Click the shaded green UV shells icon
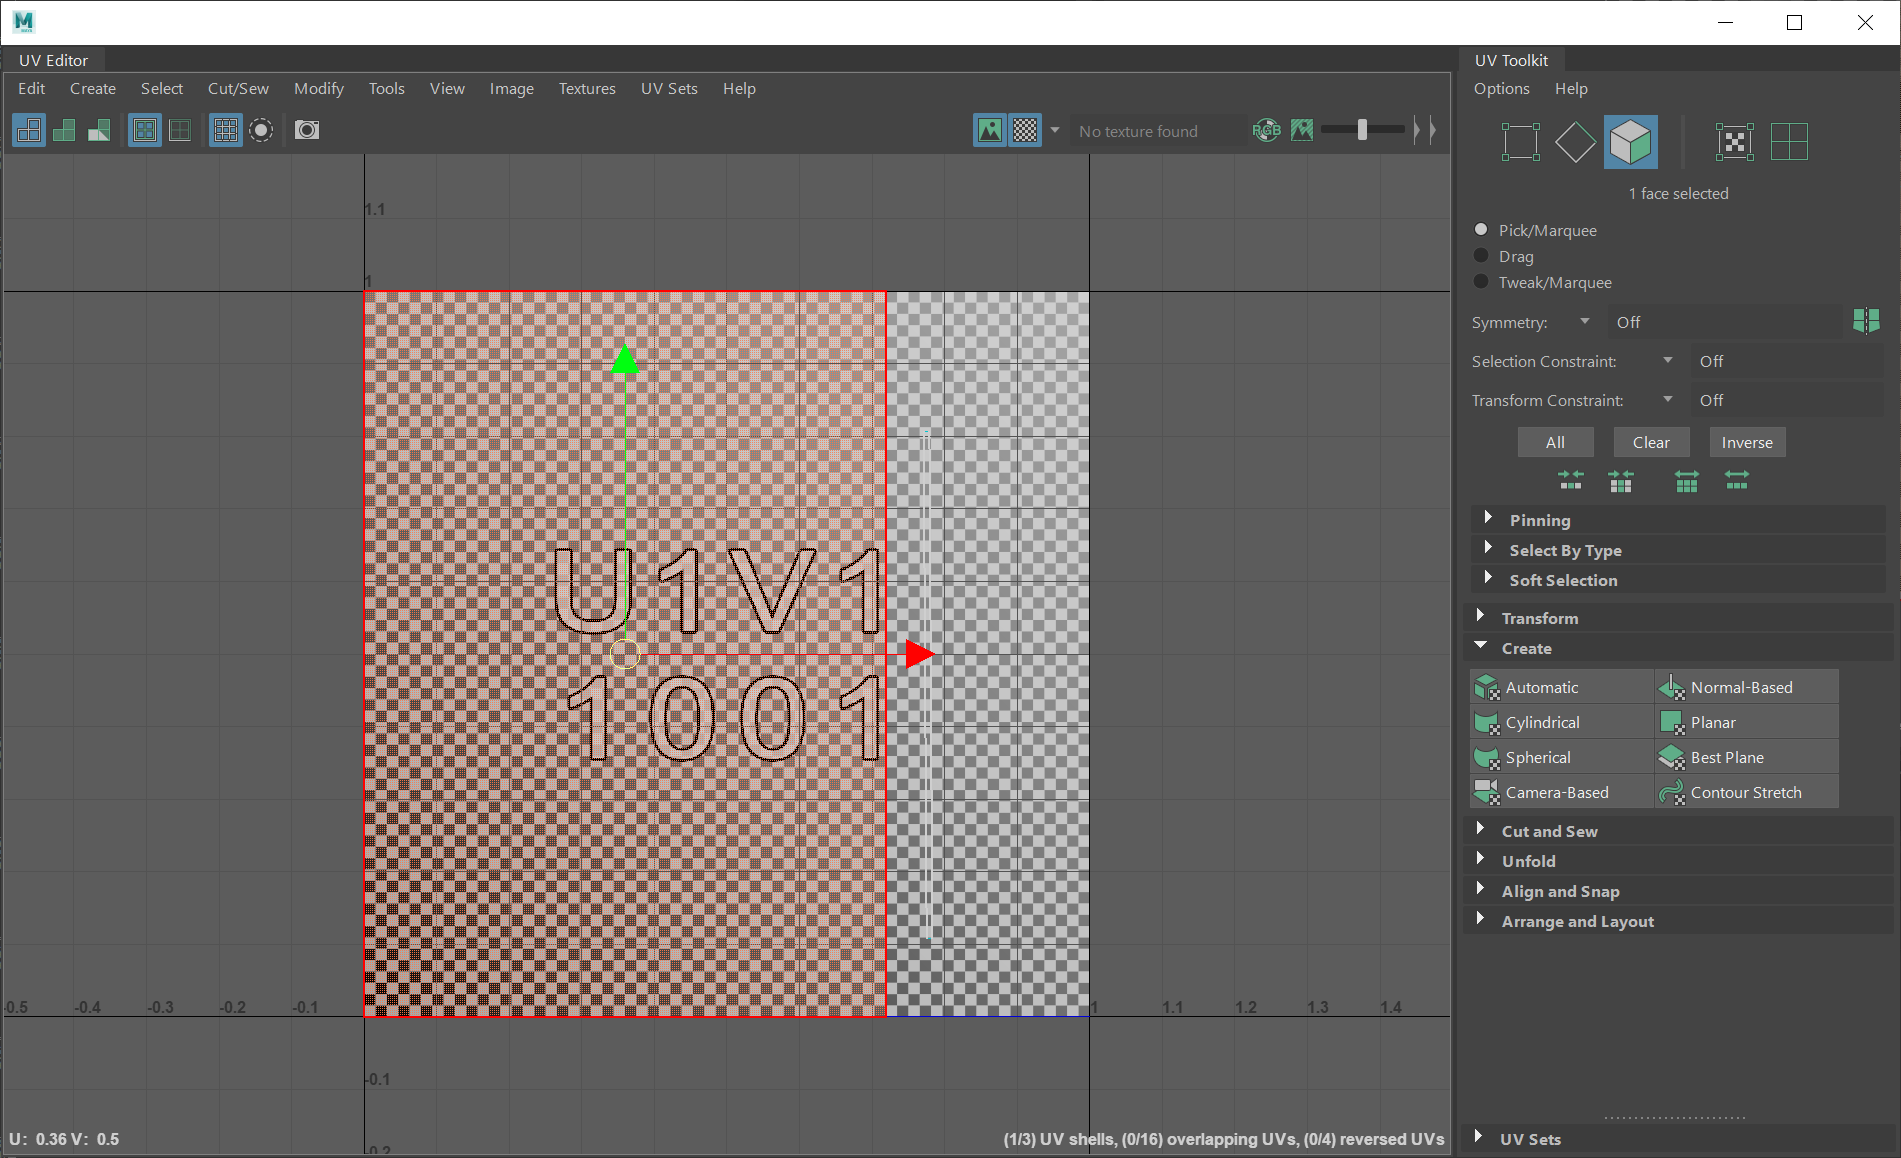Screen dimensions: 1901x1158 click(x=64, y=130)
